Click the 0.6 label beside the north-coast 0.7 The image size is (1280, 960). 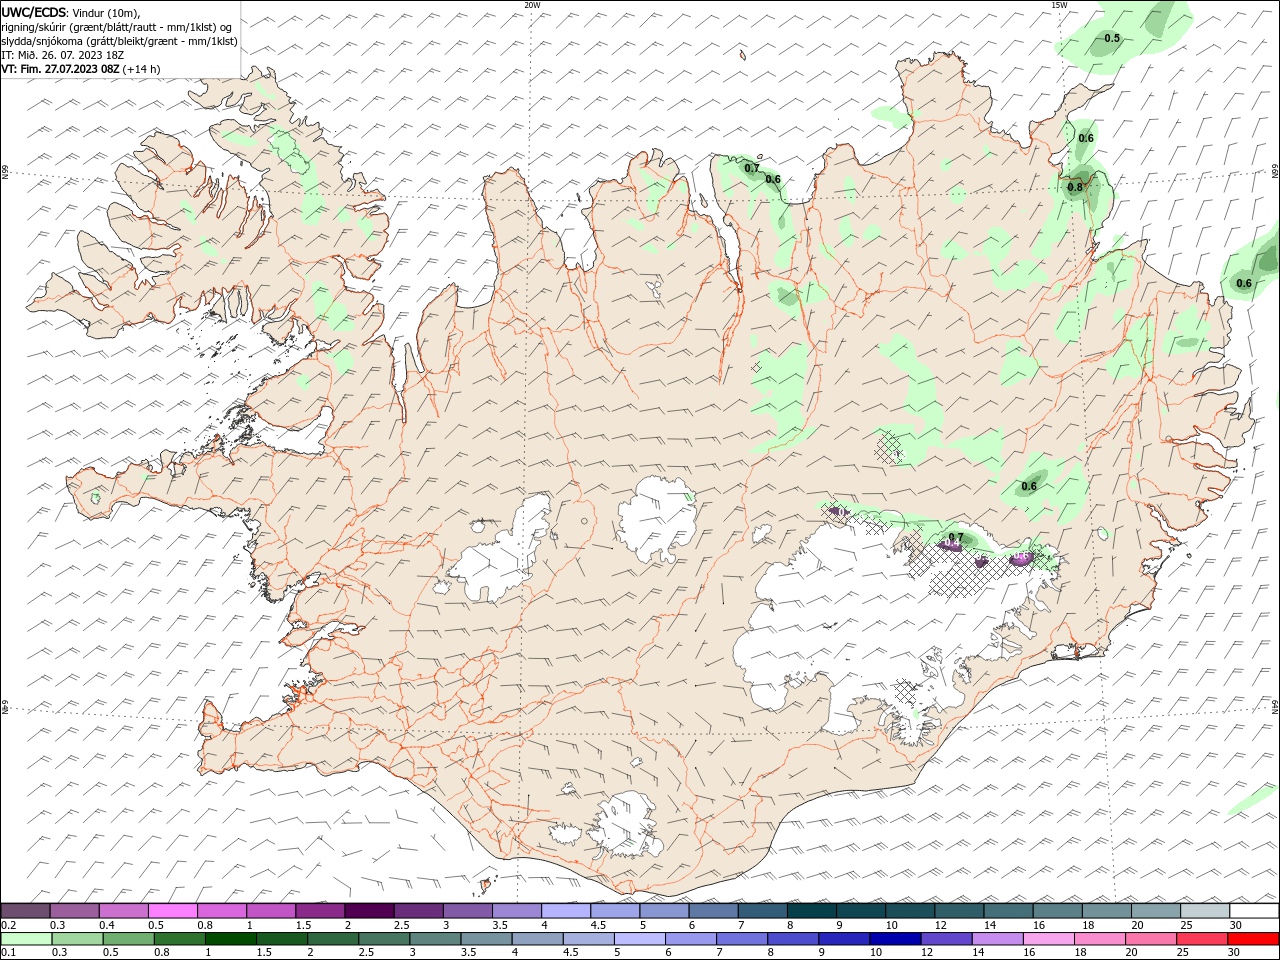tap(773, 180)
